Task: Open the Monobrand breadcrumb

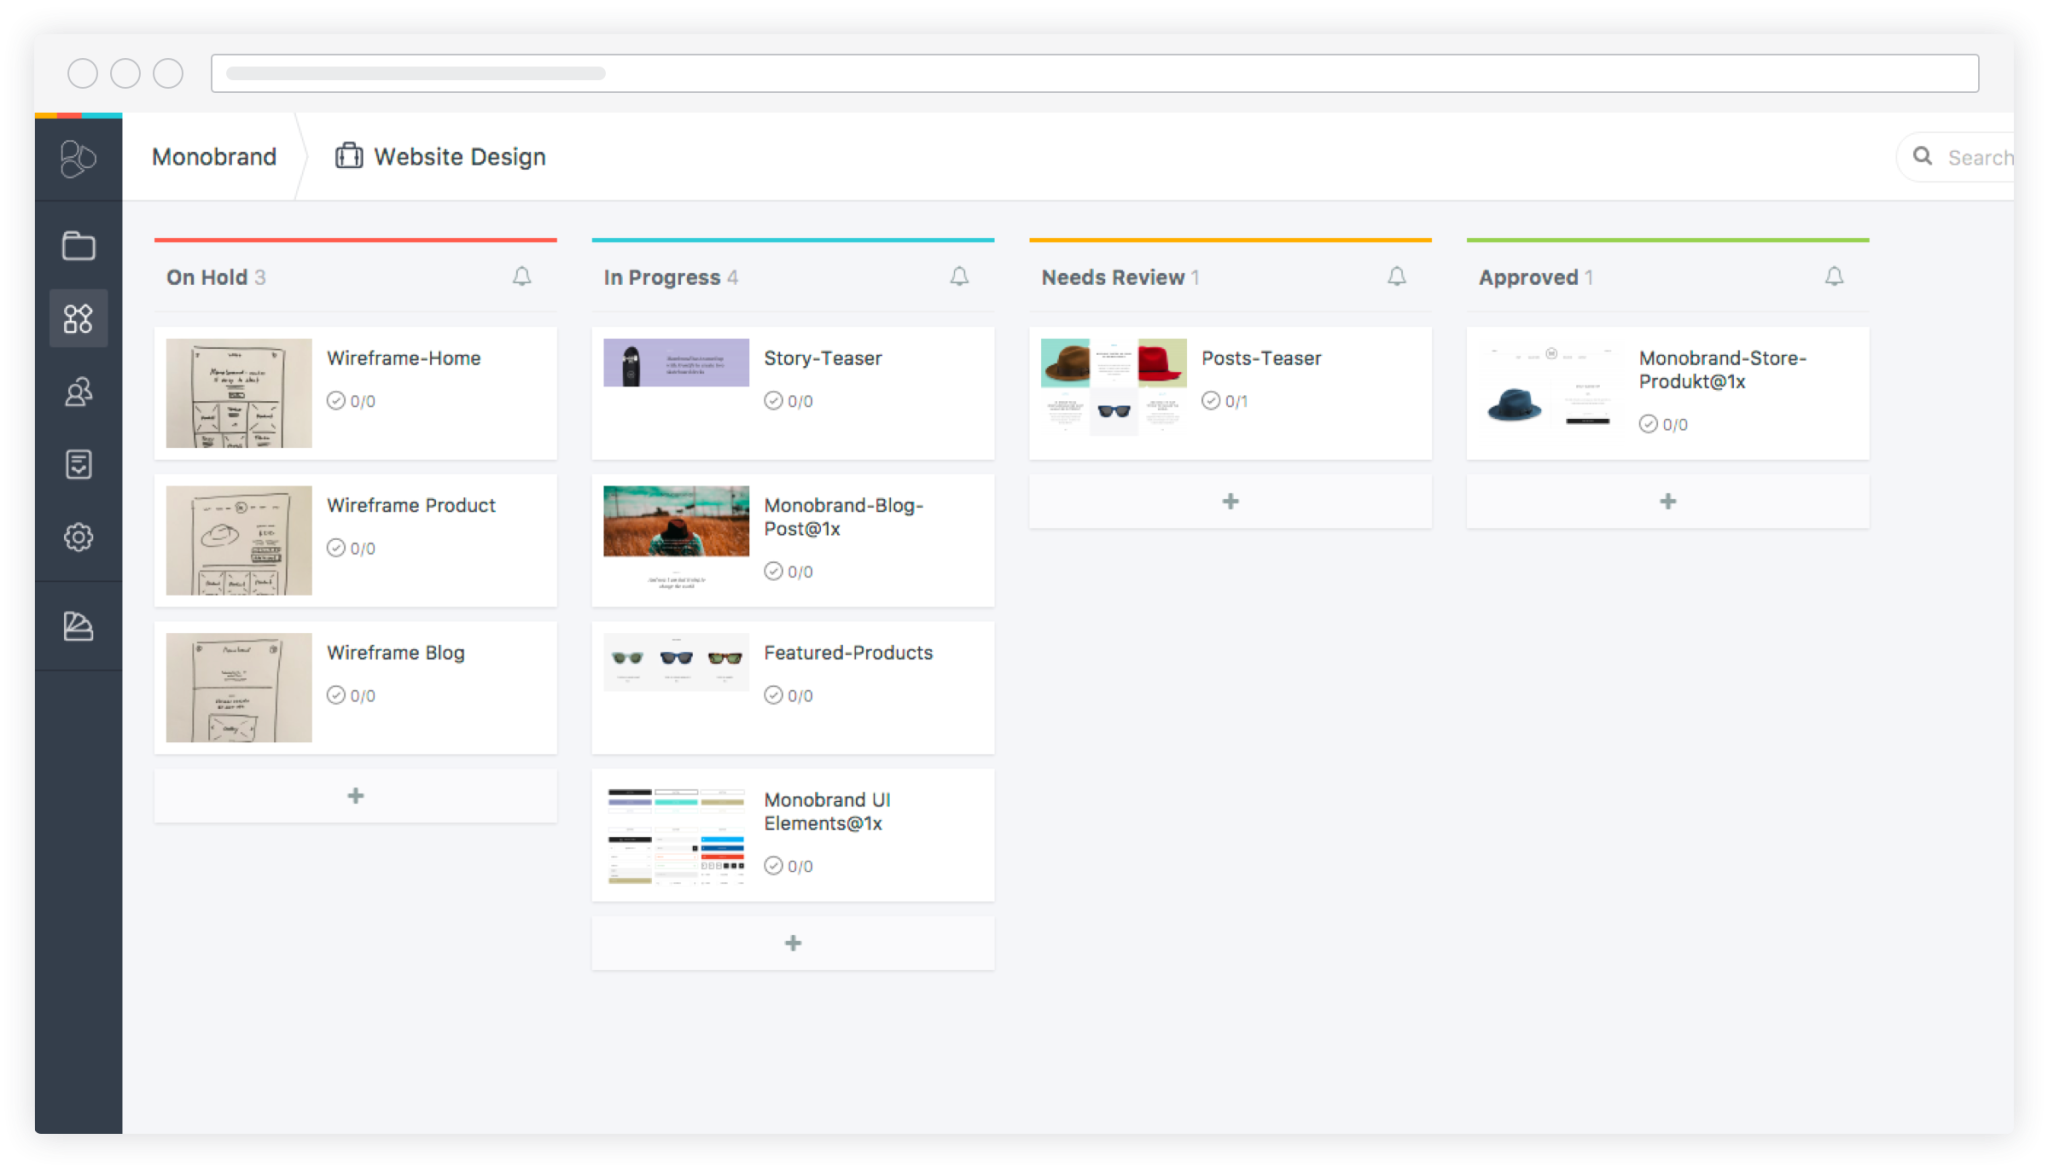Action: (x=213, y=156)
